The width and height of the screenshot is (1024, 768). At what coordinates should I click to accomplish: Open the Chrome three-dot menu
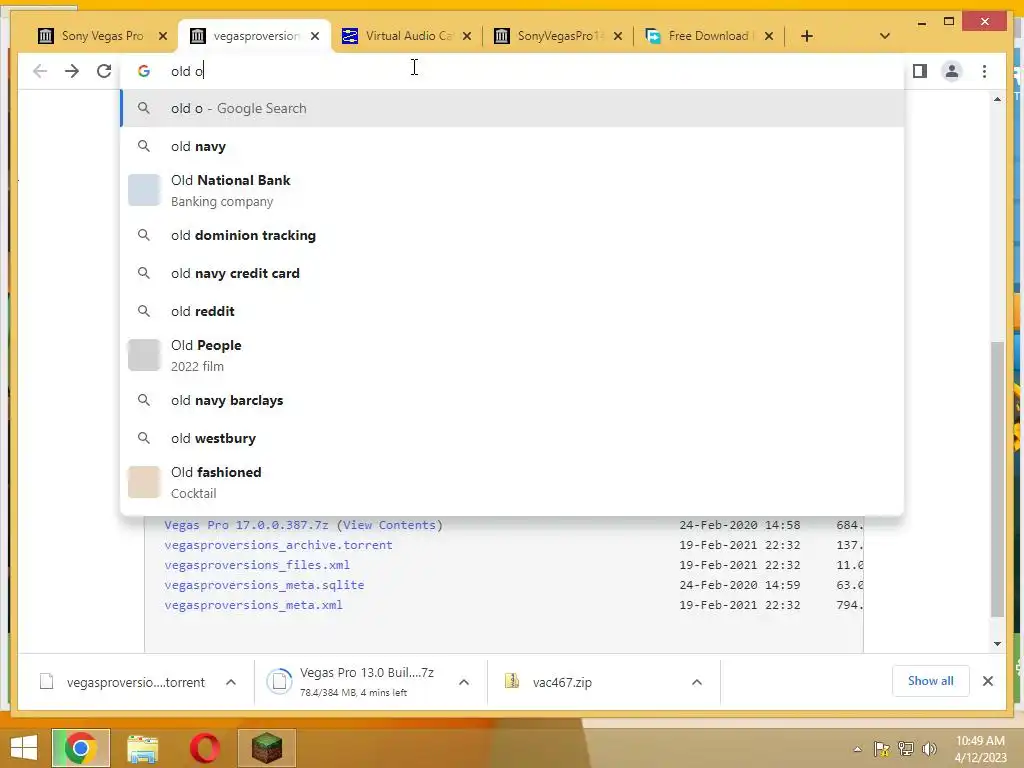point(984,71)
